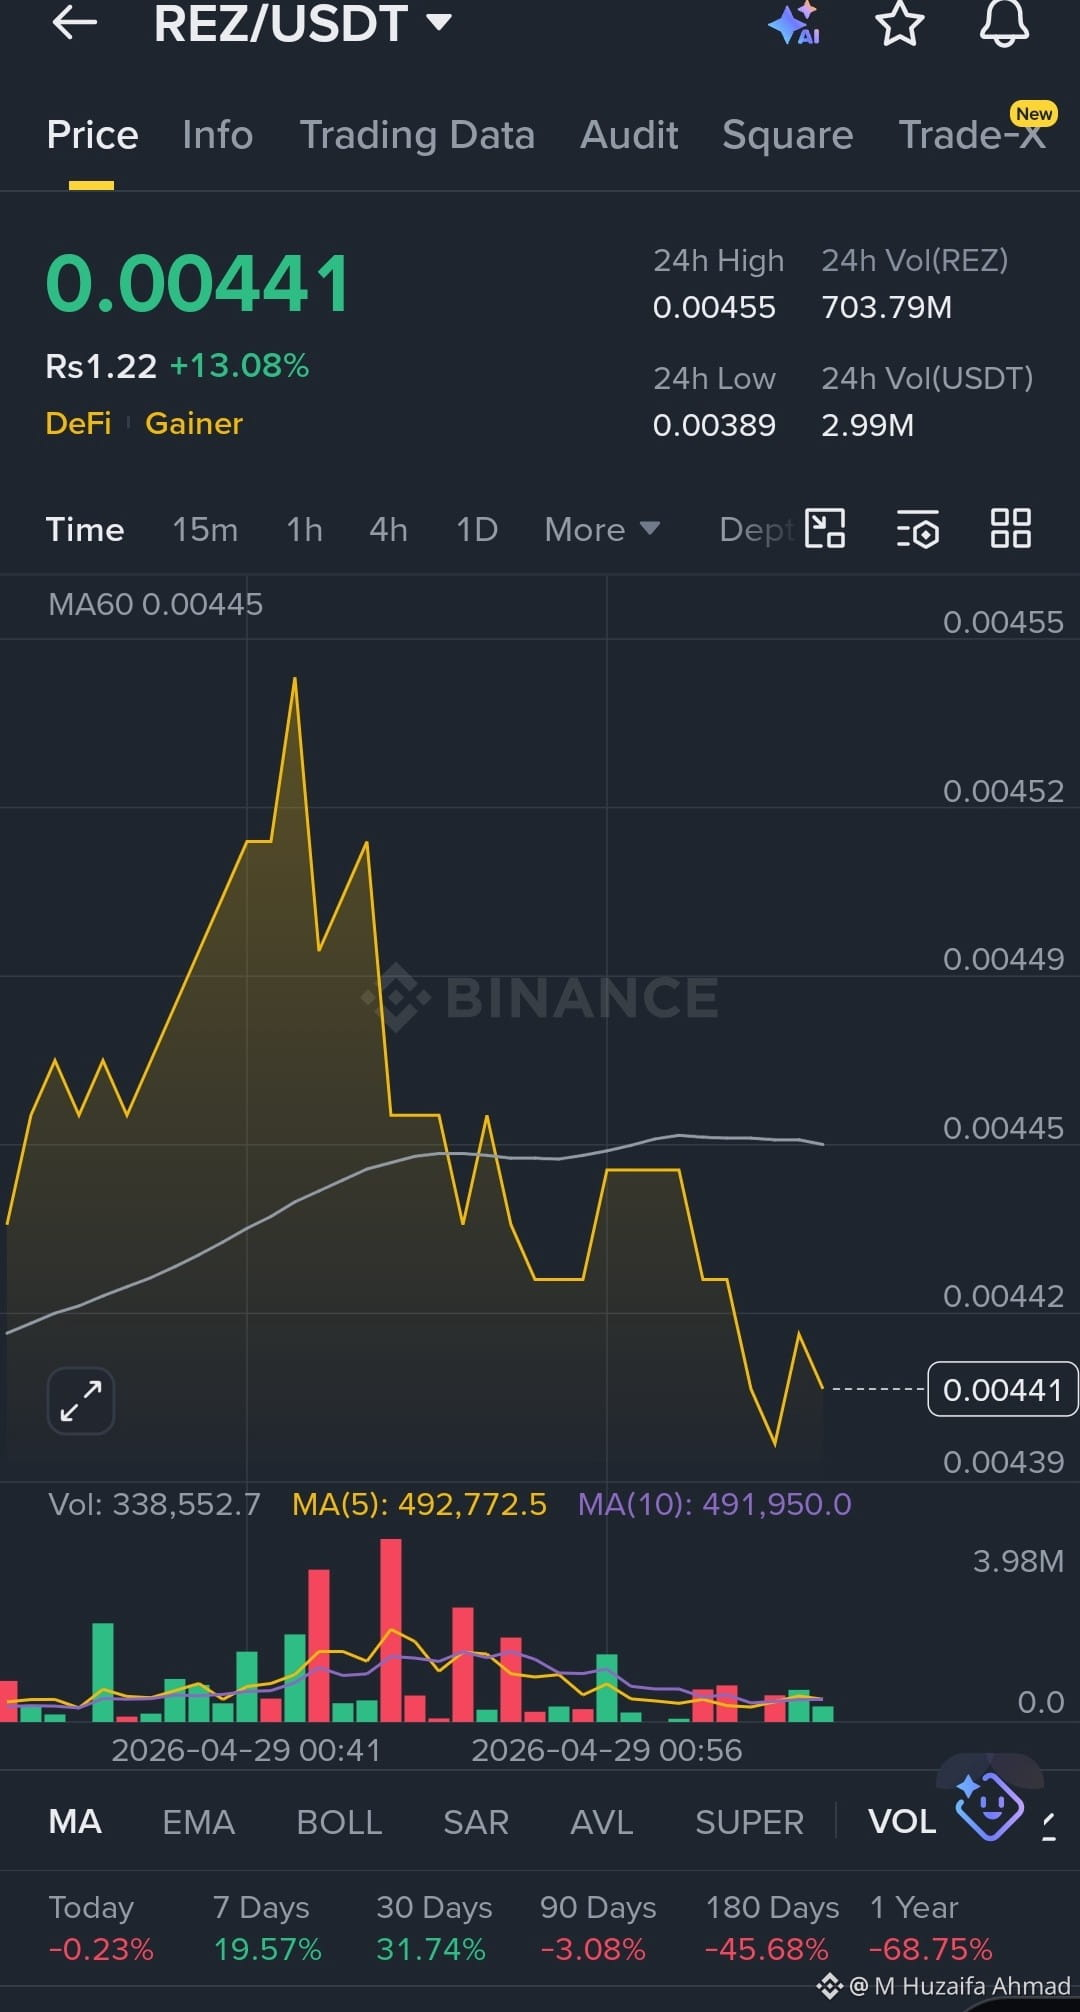The height and width of the screenshot is (2012, 1080).
Task: Tap the 24h Vol(USDT) 2.99M value
Action: click(867, 425)
